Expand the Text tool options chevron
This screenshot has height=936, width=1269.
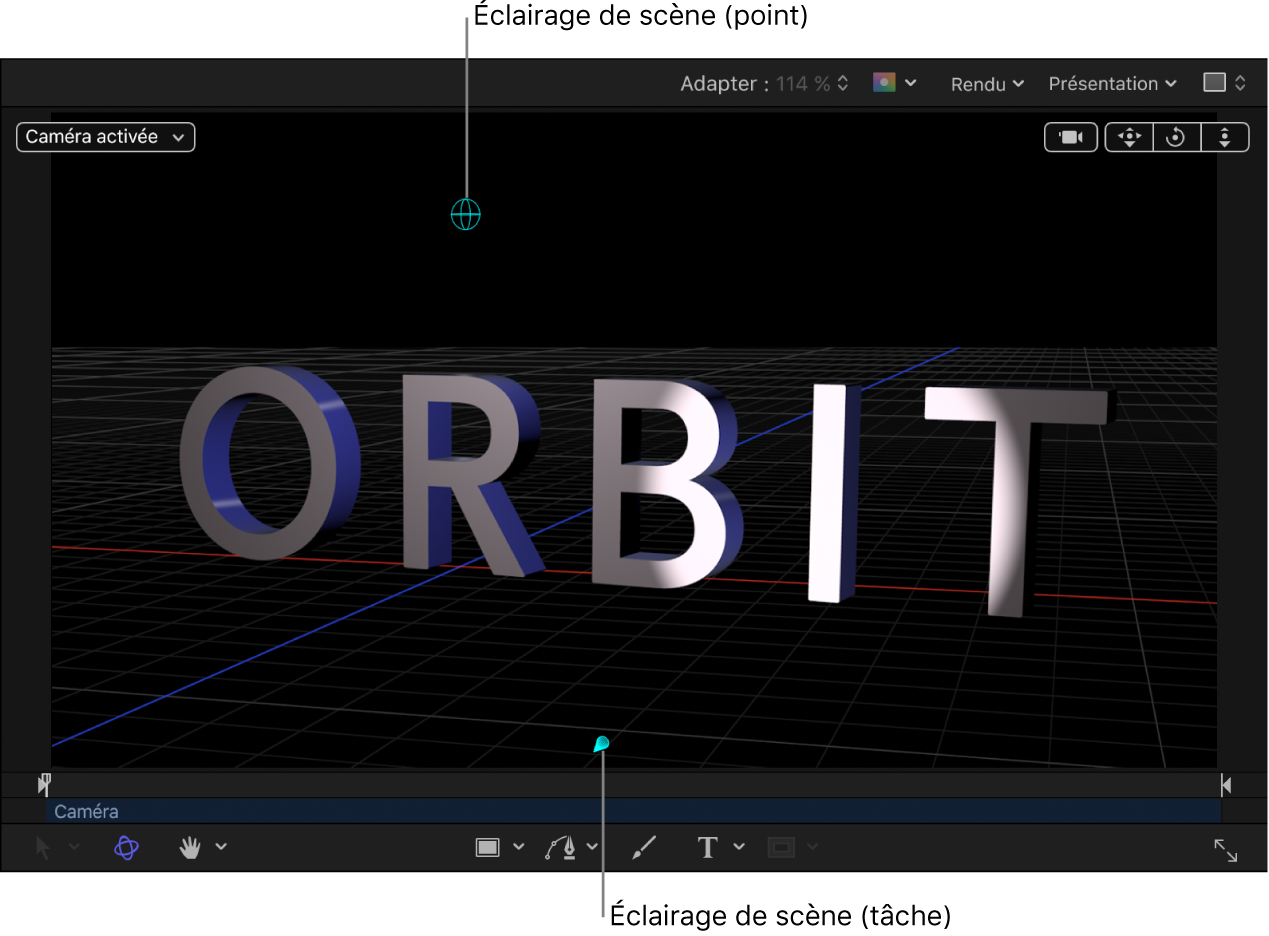(738, 847)
